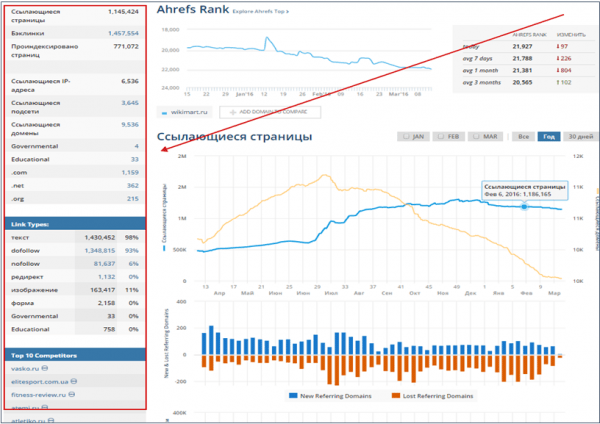Viewport: 600px width, 424px height.
Task: Click the форма link type value 2,158
Action: click(x=106, y=303)
